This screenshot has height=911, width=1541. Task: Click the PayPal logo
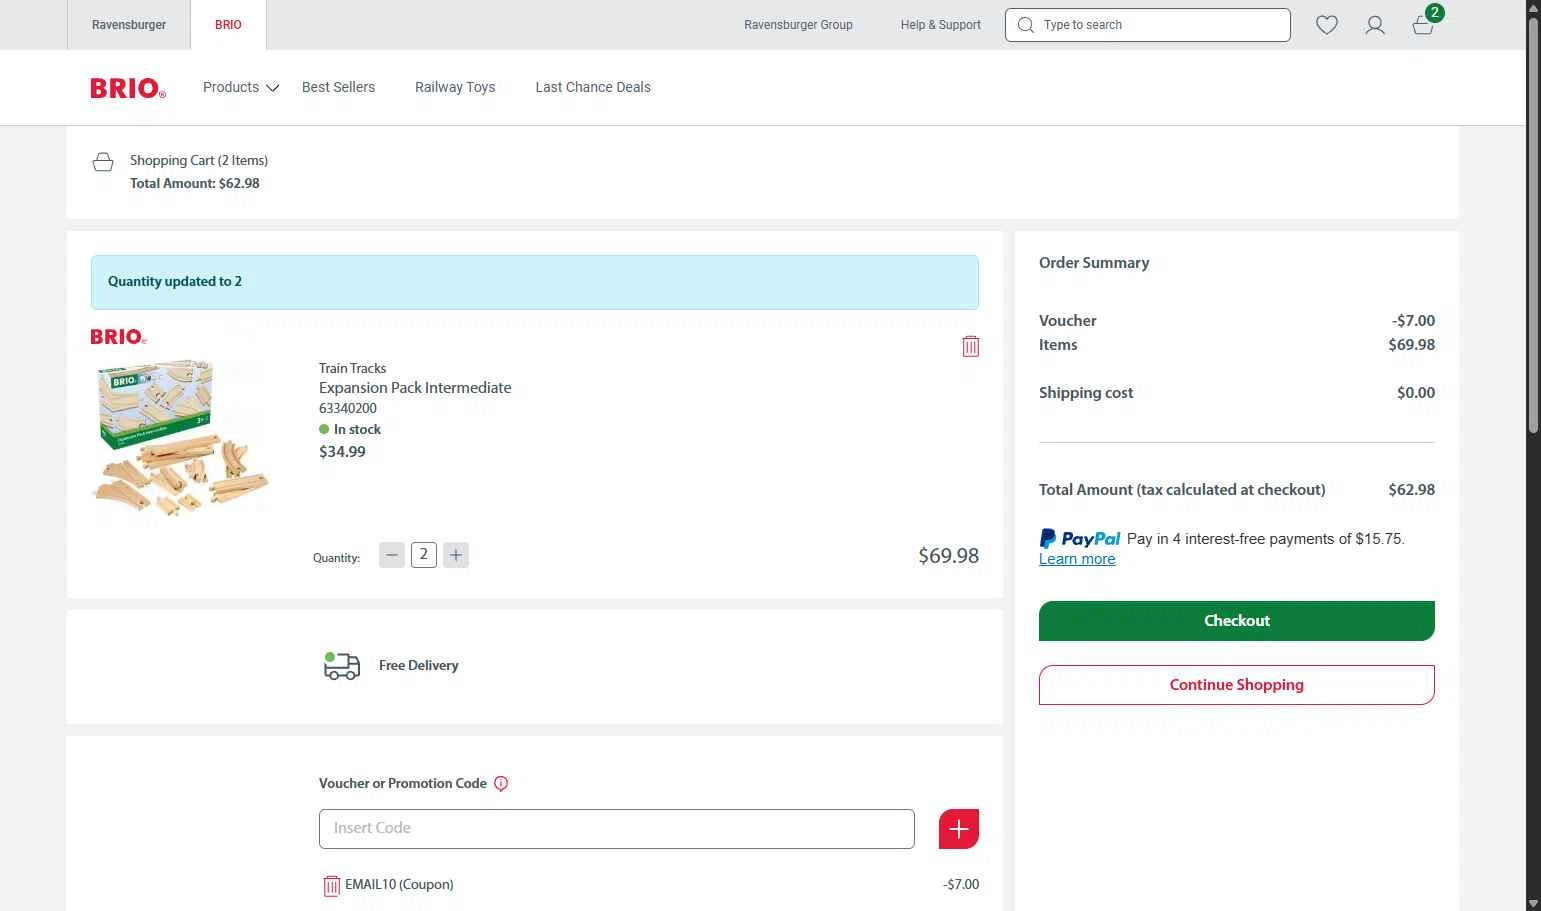click(x=1080, y=538)
